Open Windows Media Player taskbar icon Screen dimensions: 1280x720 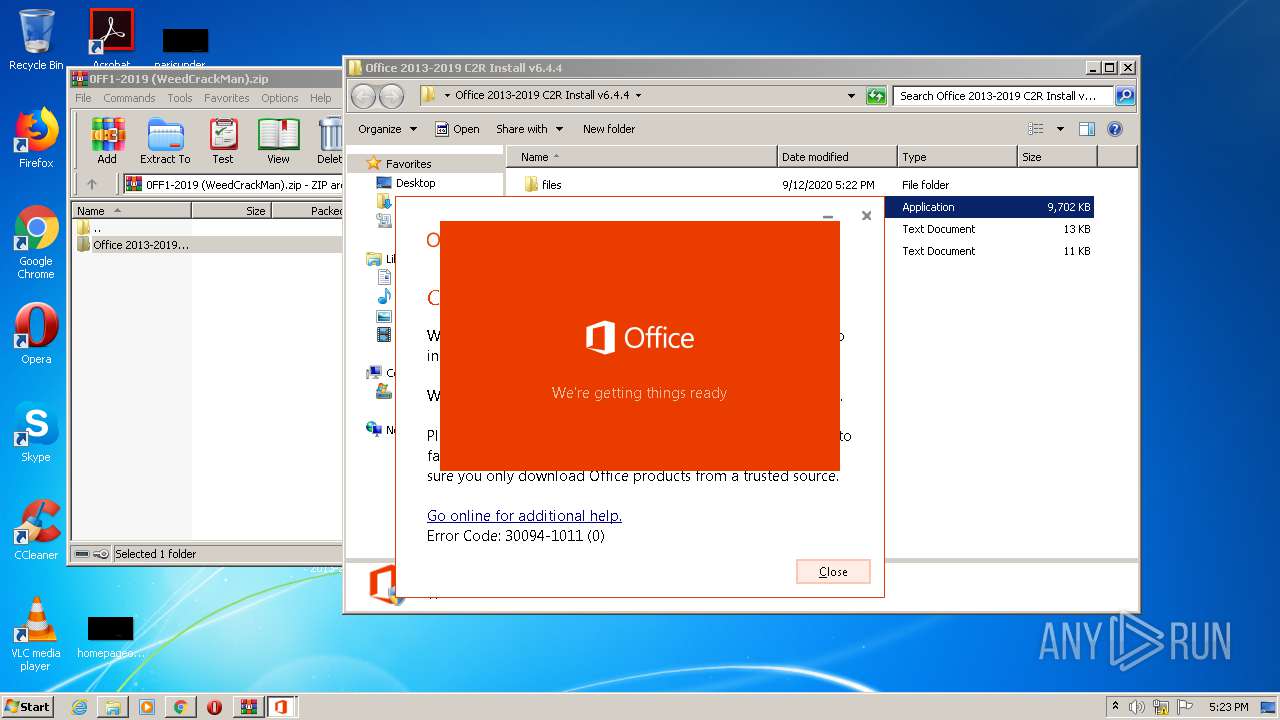tap(147, 707)
